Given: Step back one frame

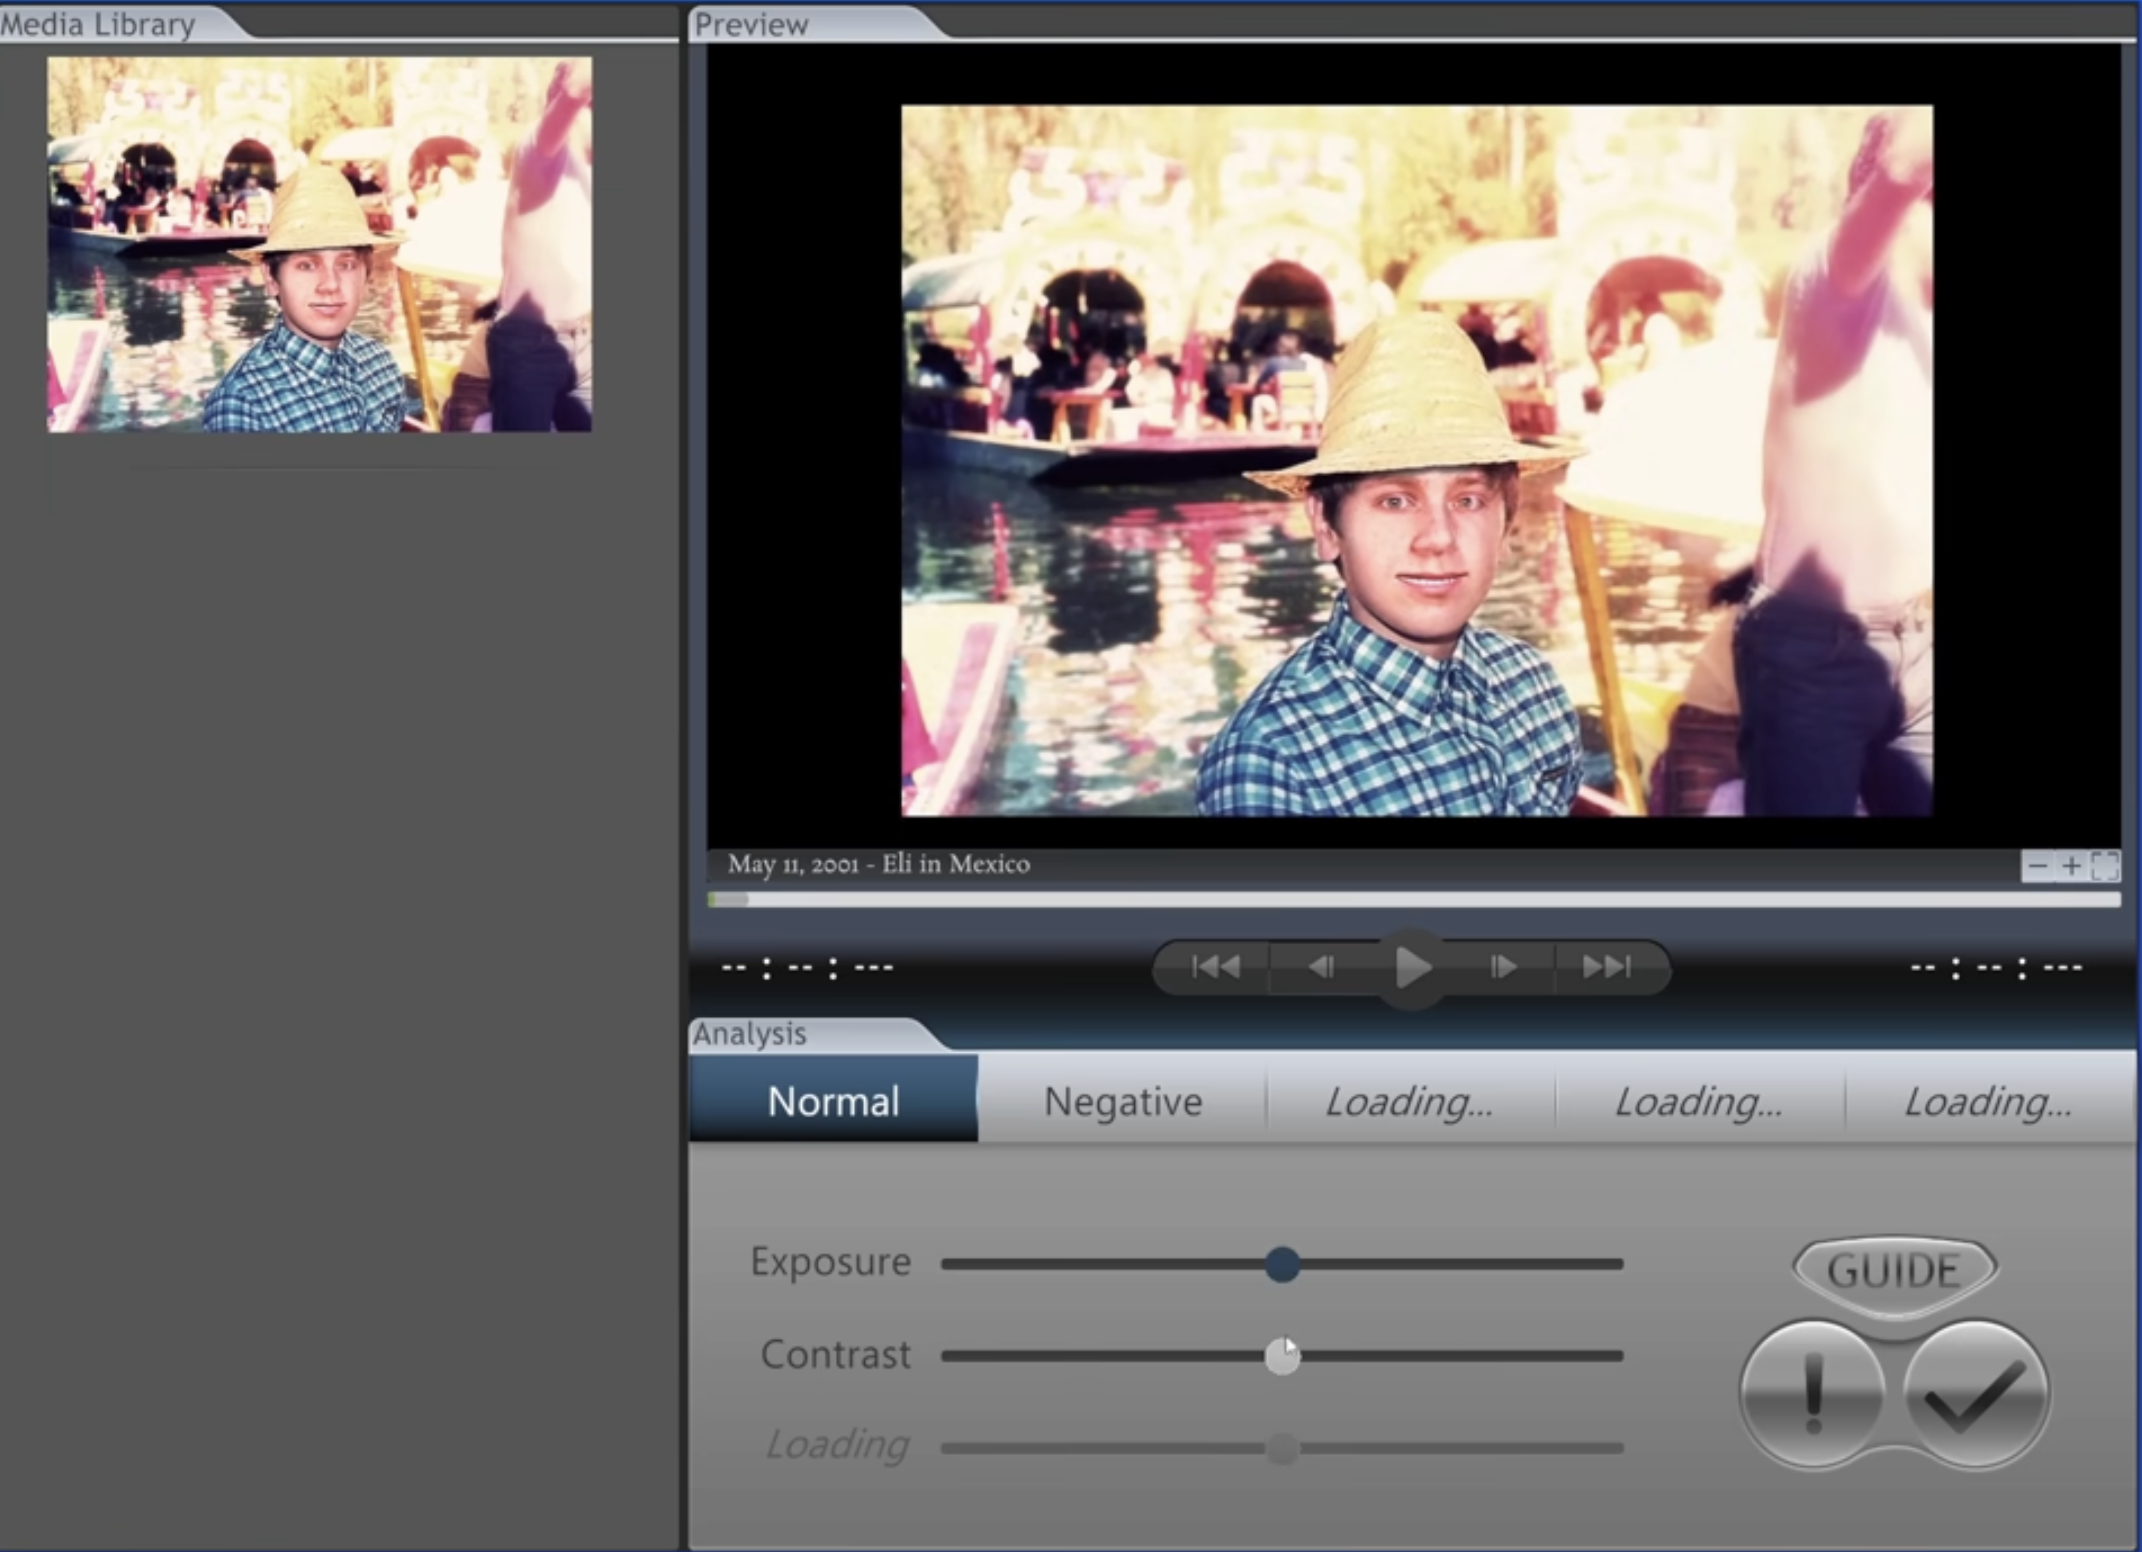Looking at the screenshot, I should [1321, 967].
